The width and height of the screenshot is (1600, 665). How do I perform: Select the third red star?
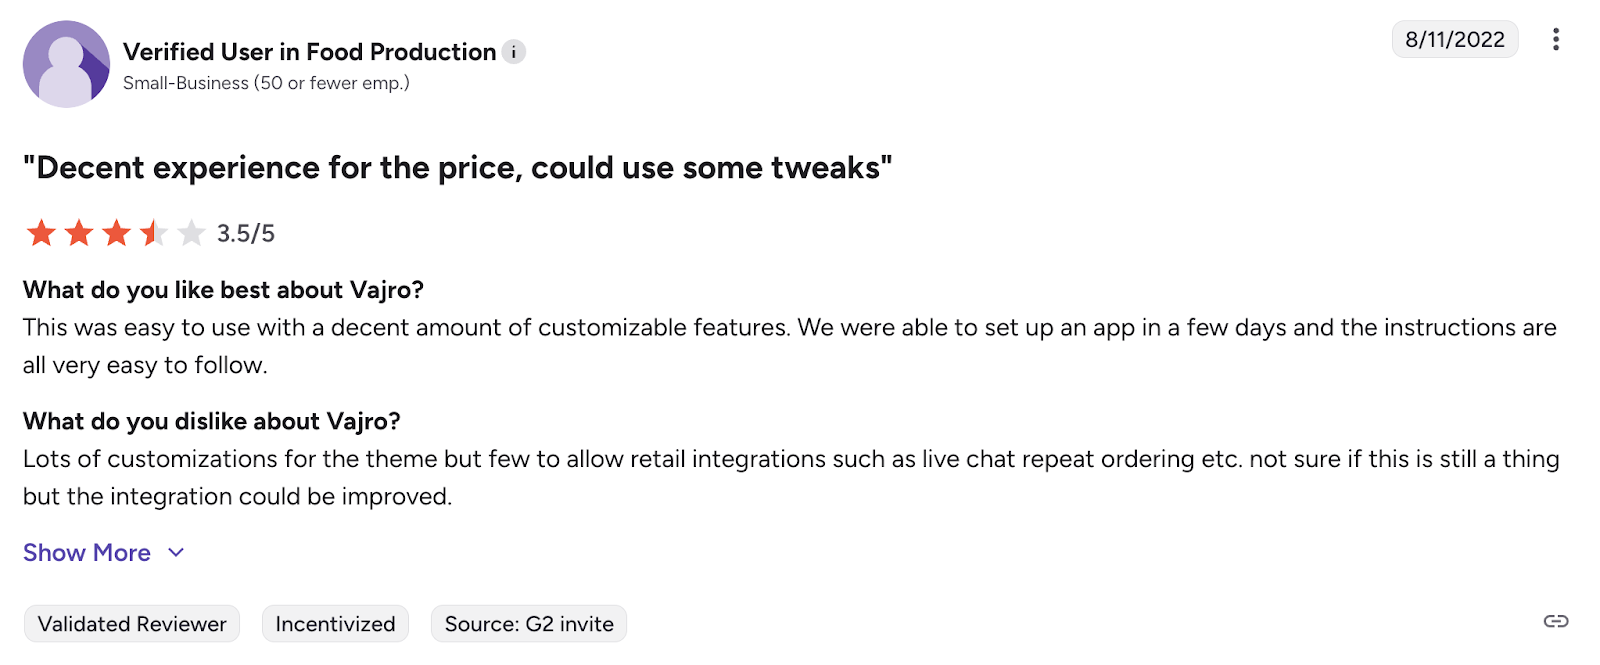click(116, 232)
